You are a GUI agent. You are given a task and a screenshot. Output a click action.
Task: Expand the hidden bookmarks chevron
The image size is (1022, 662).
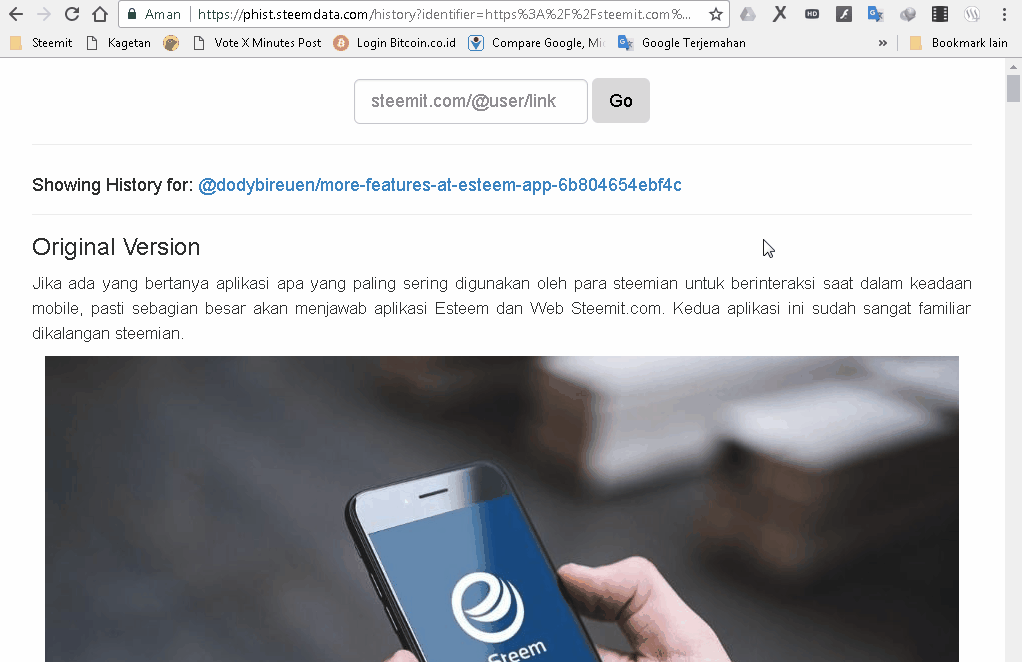coord(883,43)
